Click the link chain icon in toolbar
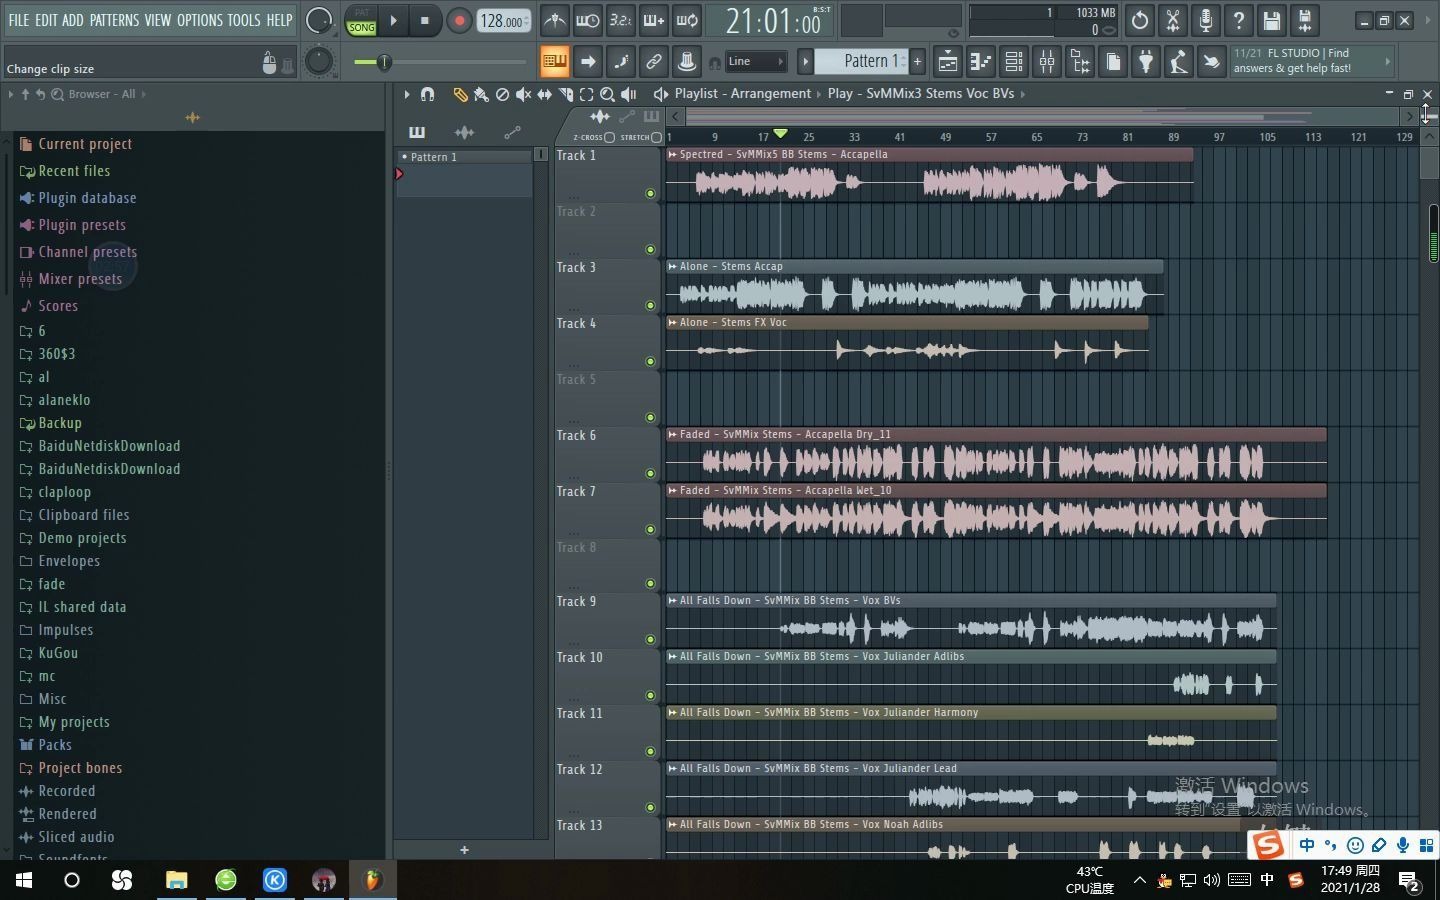1440x900 pixels. (x=653, y=62)
